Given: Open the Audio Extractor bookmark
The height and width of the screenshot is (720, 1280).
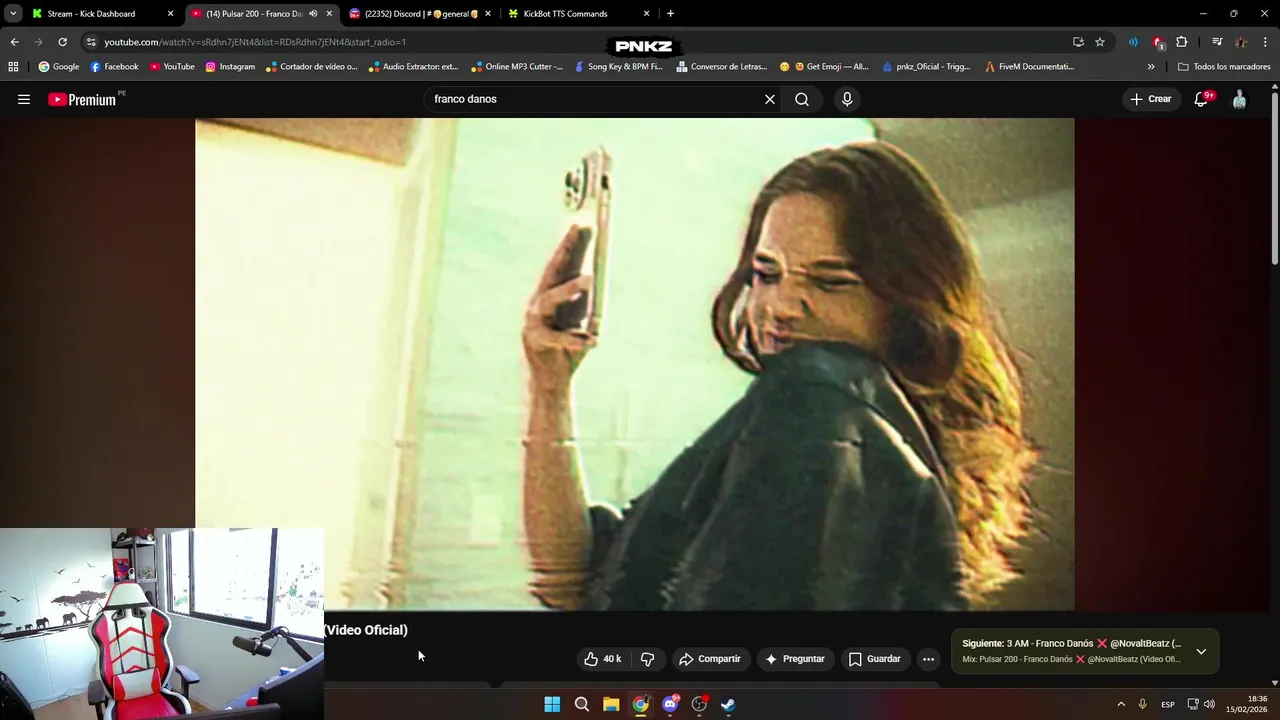Looking at the screenshot, I should pyautogui.click(x=413, y=67).
